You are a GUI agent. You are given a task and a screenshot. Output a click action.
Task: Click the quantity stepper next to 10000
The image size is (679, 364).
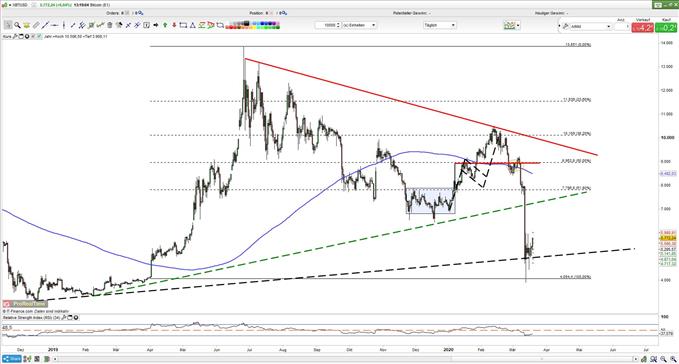[339, 25]
